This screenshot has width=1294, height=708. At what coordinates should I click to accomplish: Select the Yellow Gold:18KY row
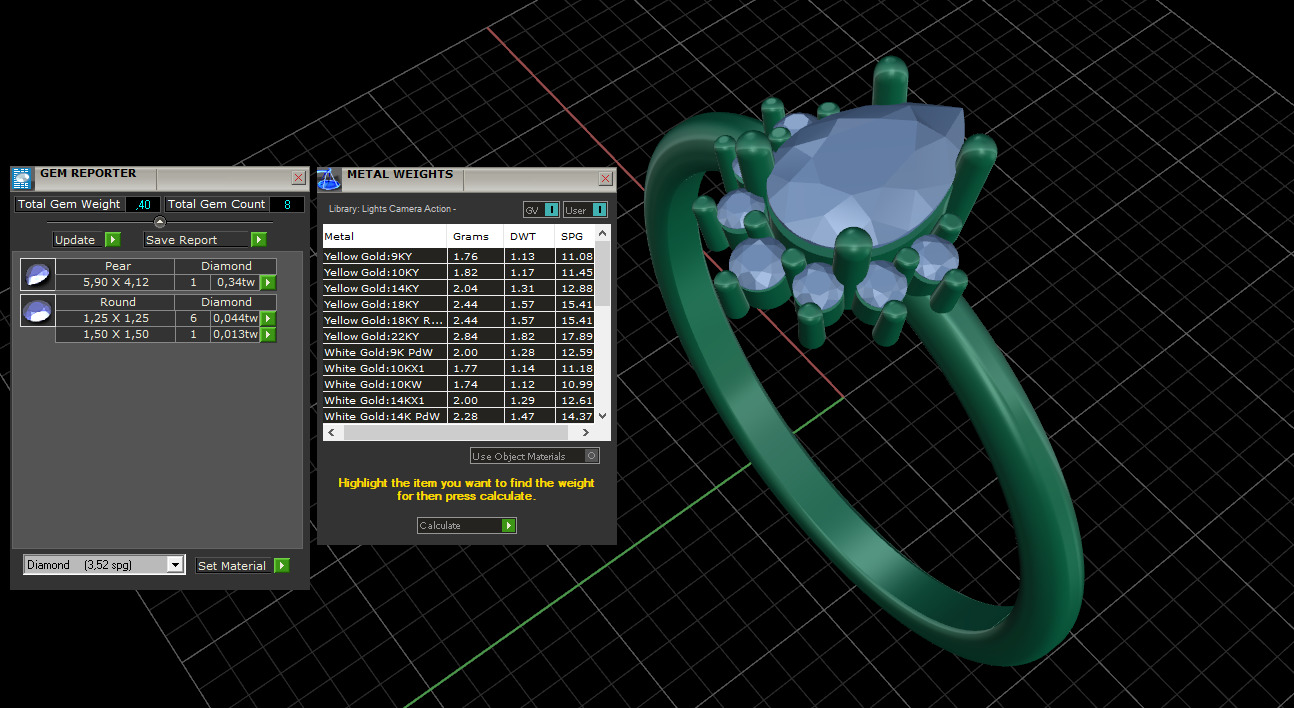[x=458, y=304]
